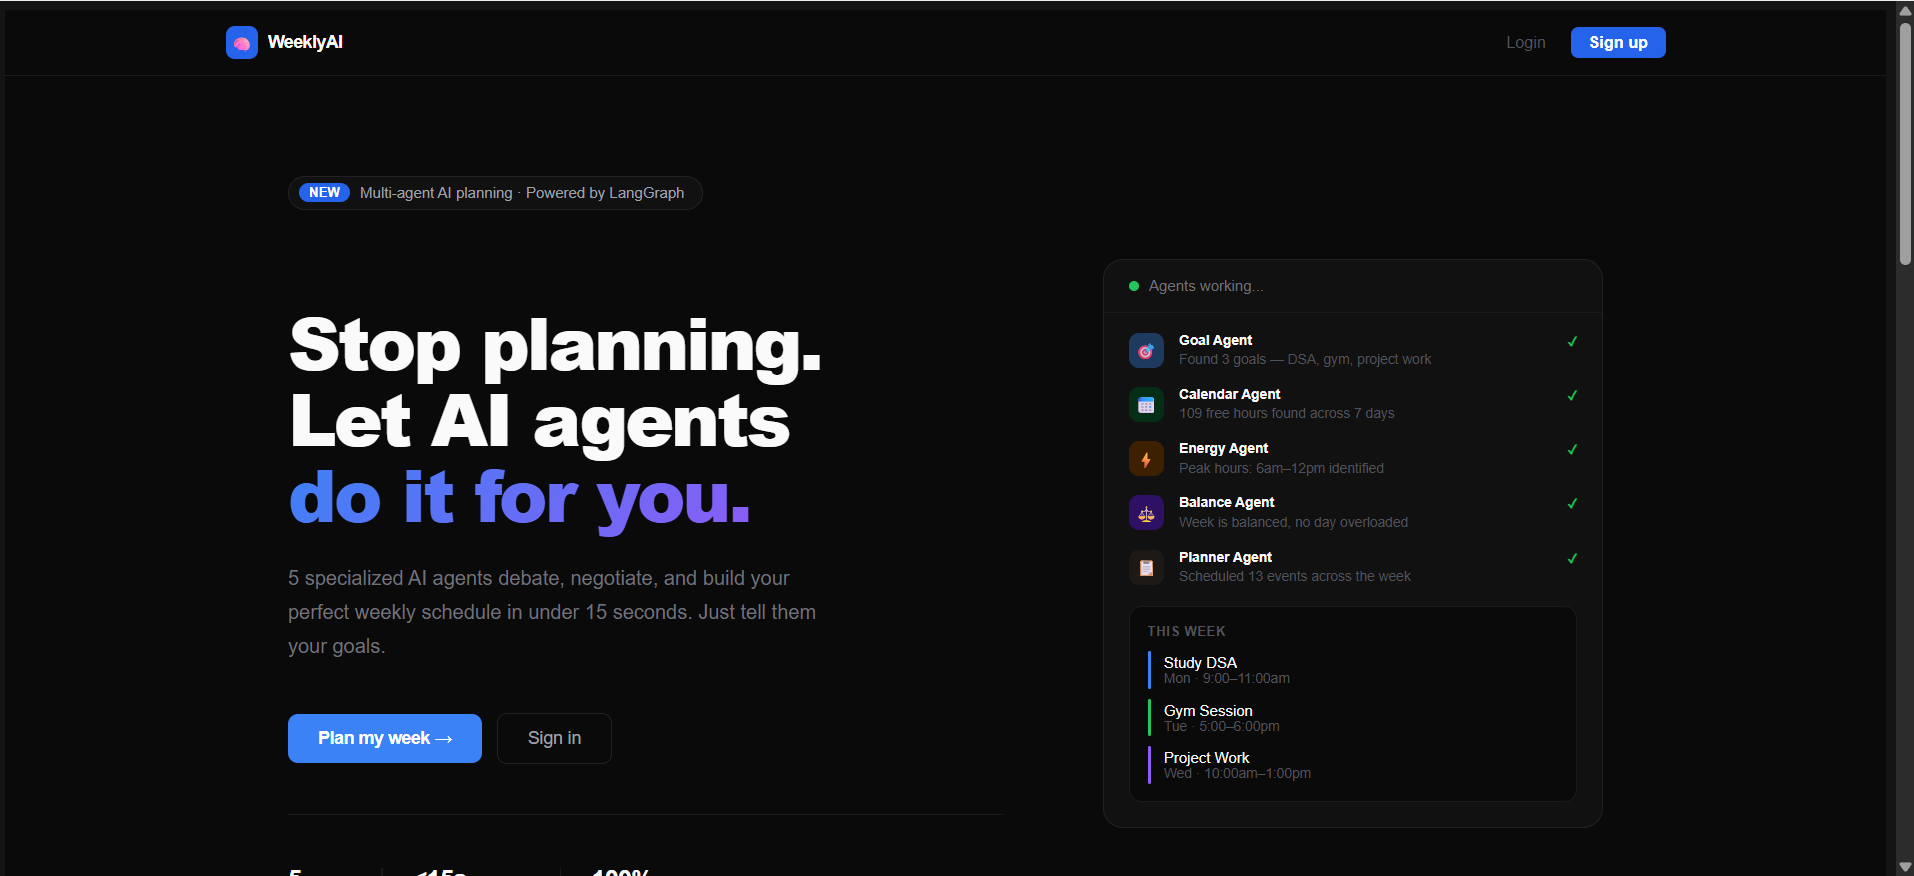The height and width of the screenshot is (876, 1914).
Task: Click the Sign up button
Action: pyautogui.click(x=1618, y=42)
